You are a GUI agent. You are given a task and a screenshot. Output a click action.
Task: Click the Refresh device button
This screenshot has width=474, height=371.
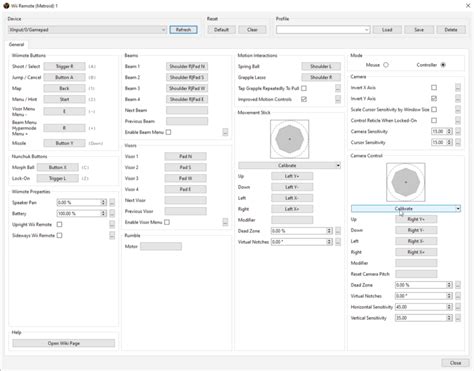pyautogui.click(x=183, y=30)
